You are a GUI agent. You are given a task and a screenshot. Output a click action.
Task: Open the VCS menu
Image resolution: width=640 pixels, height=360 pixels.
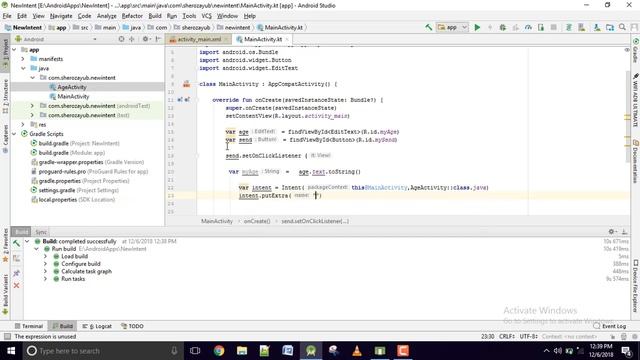click(x=207, y=16)
